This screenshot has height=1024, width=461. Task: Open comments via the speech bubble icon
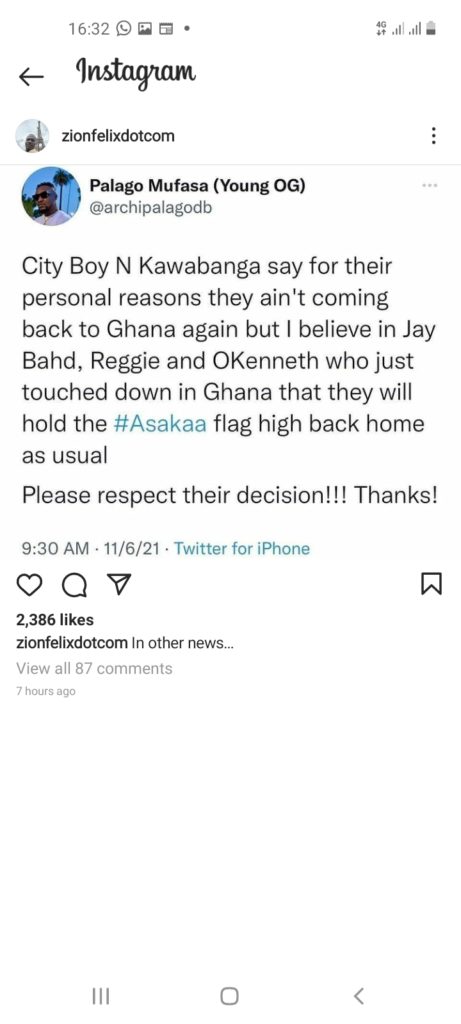point(73,584)
